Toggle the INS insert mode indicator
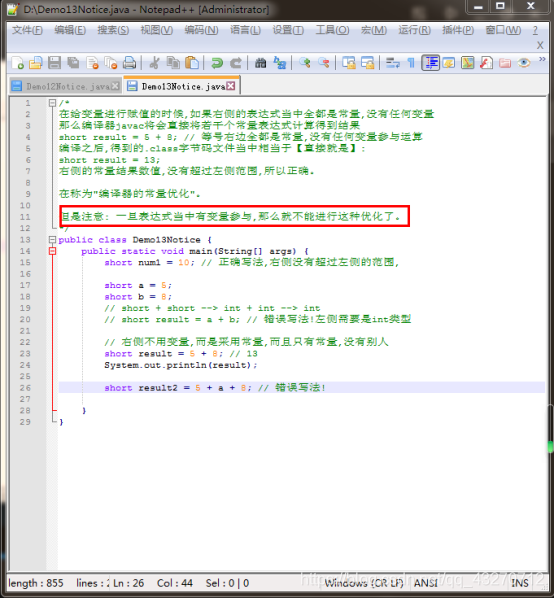The image size is (554, 598). (x=520, y=583)
